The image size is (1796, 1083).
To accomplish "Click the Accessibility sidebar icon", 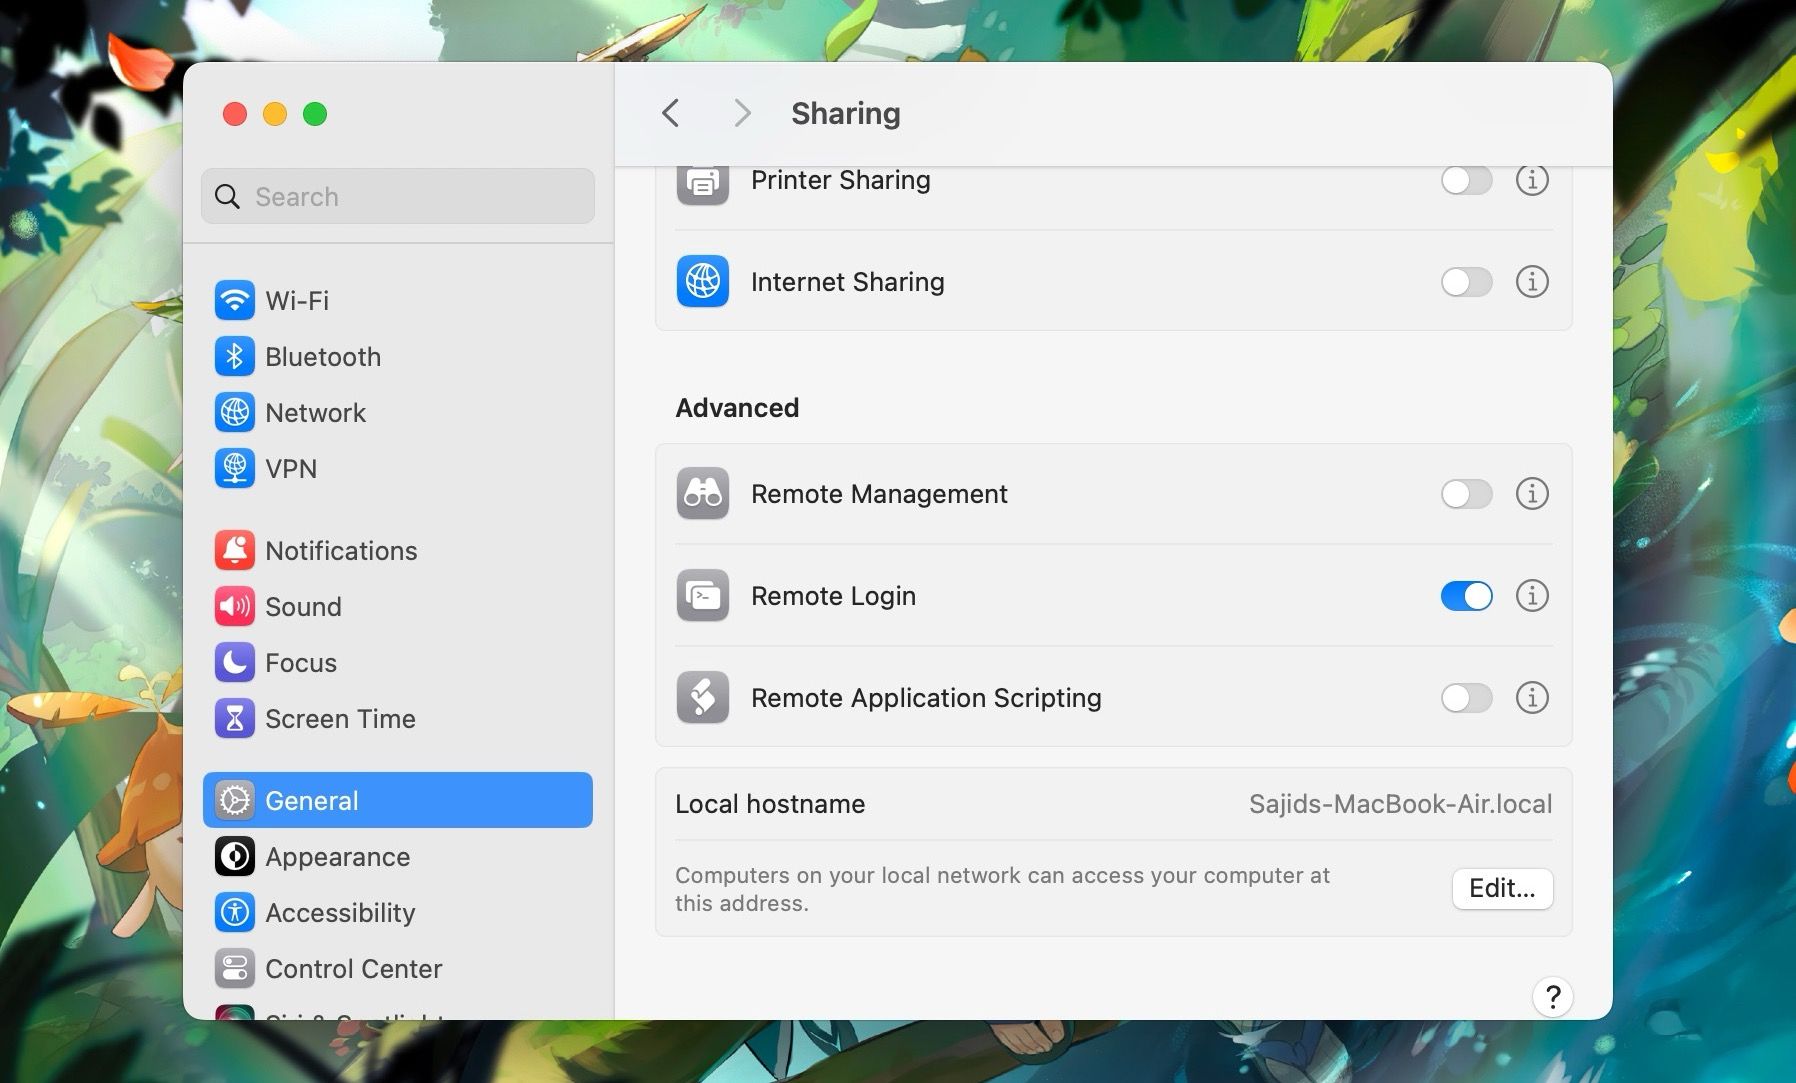I will [x=234, y=912].
